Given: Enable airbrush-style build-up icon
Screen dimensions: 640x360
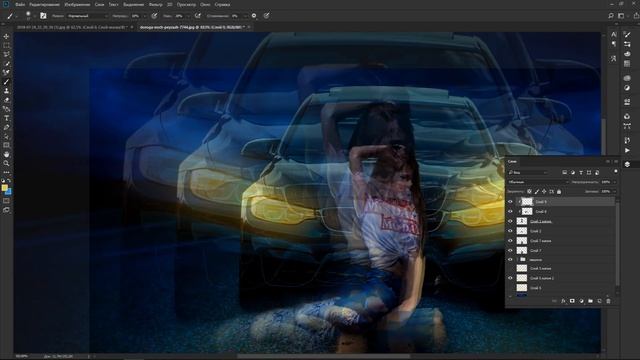Looking at the screenshot, I should tap(198, 16).
